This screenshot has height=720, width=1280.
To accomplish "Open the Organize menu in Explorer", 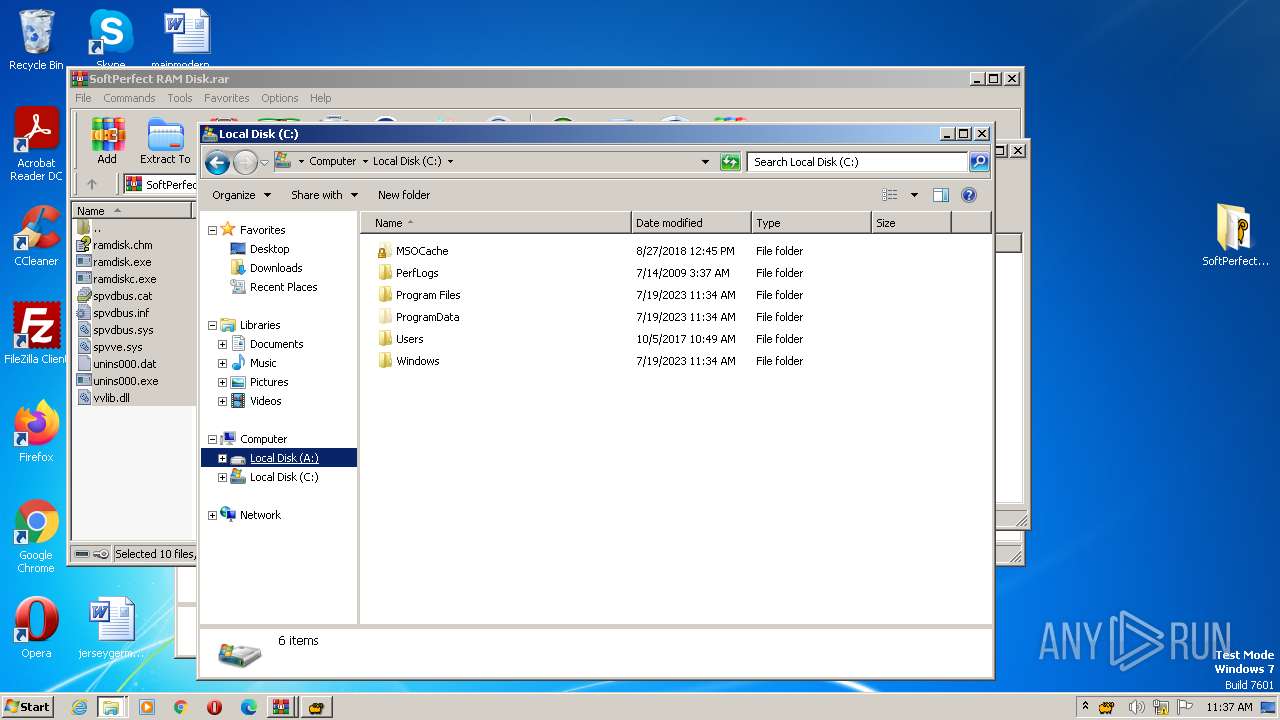I will [x=241, y=195].
